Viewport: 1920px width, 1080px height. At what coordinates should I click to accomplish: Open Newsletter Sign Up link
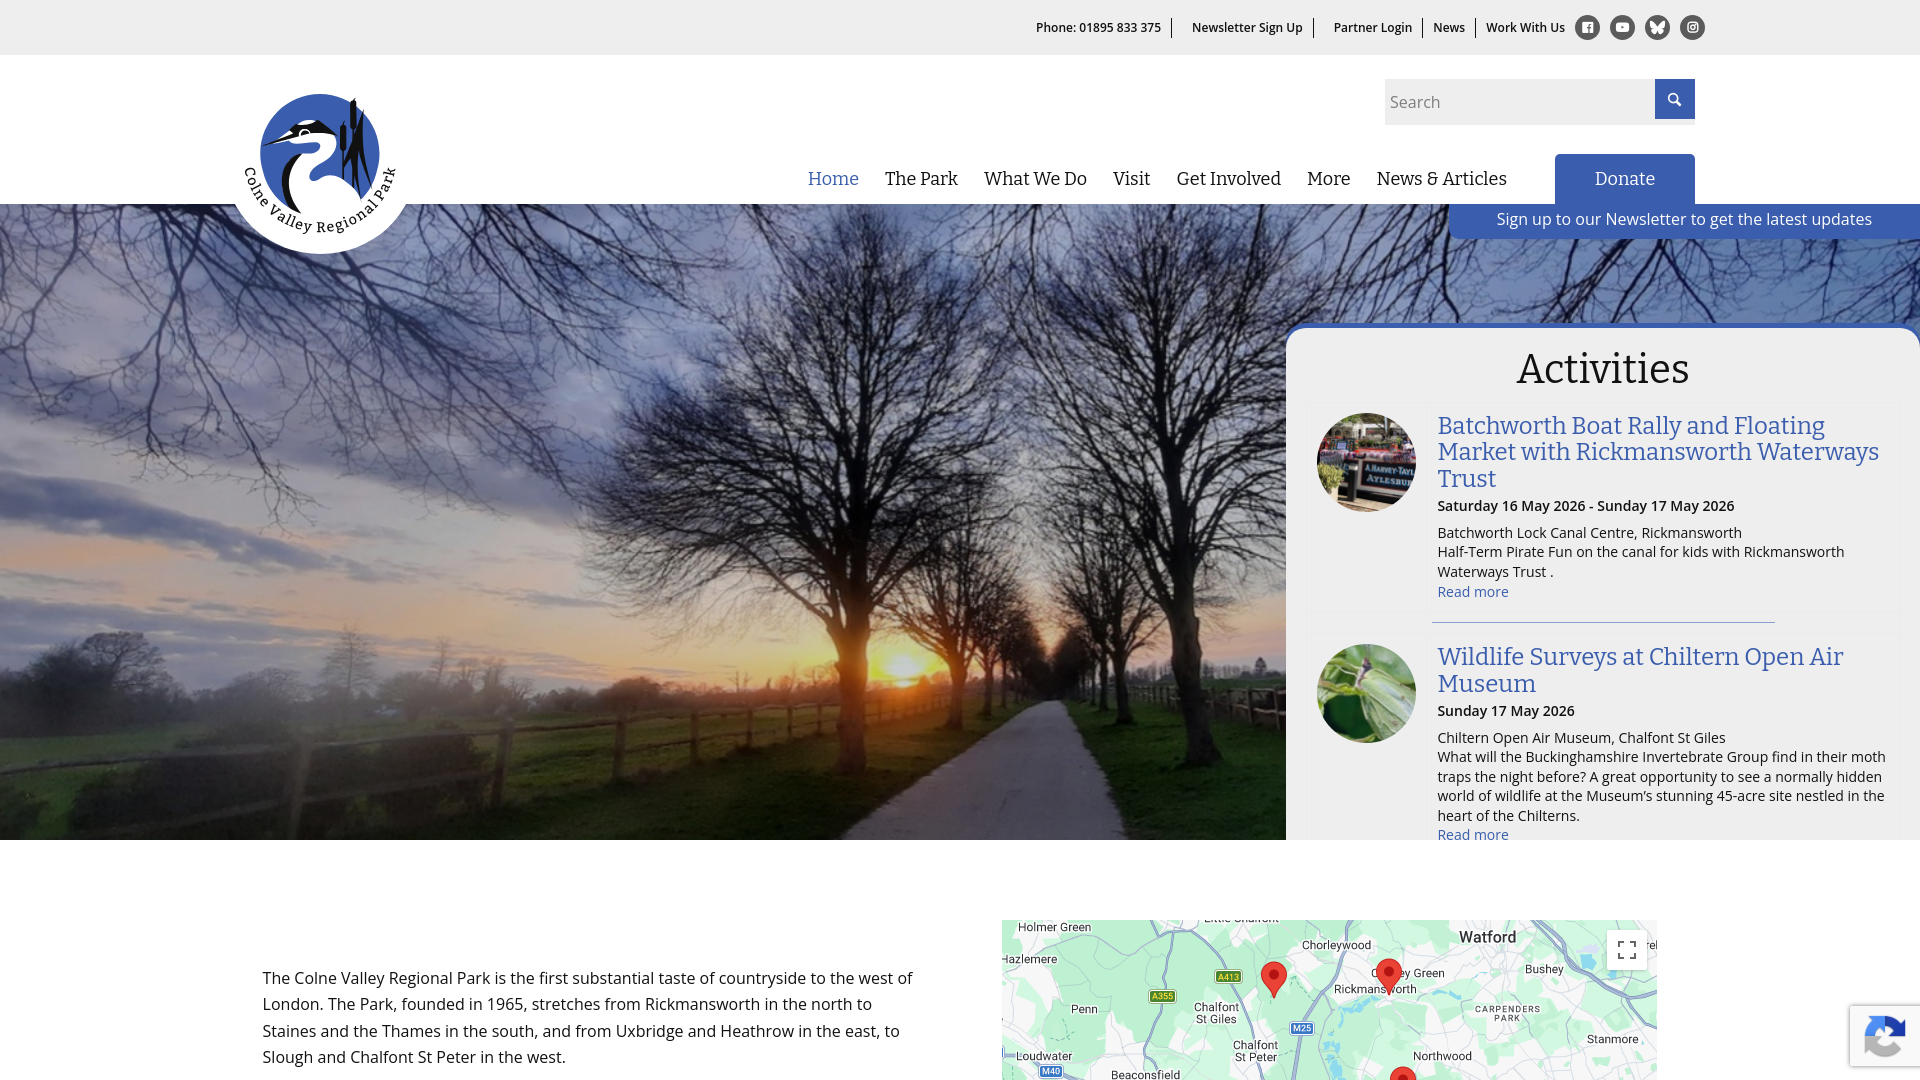(x=1247, y=28)
